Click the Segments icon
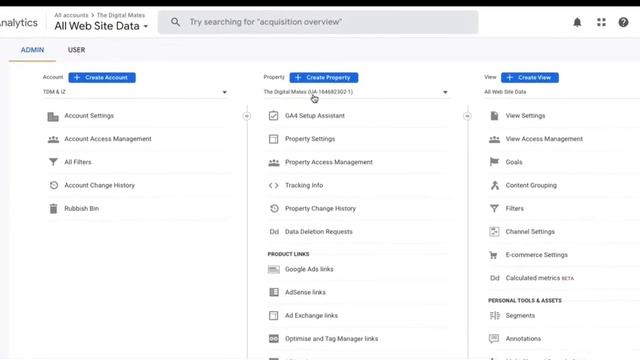This screenshot has height=360, width=640. coord(495,316)
